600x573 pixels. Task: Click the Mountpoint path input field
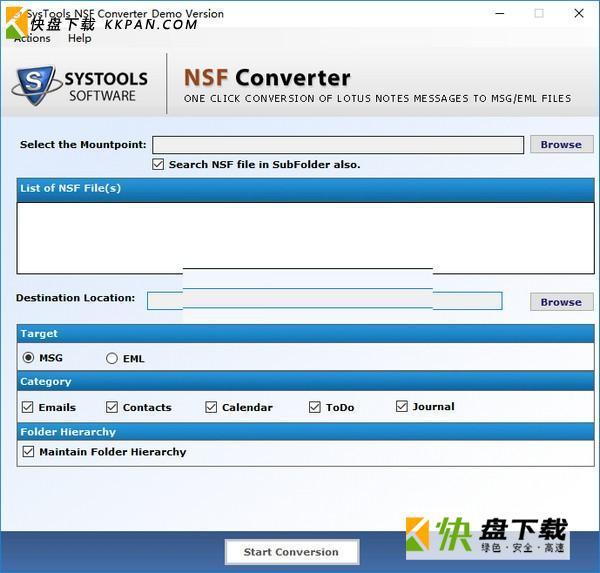pos(338,145)
